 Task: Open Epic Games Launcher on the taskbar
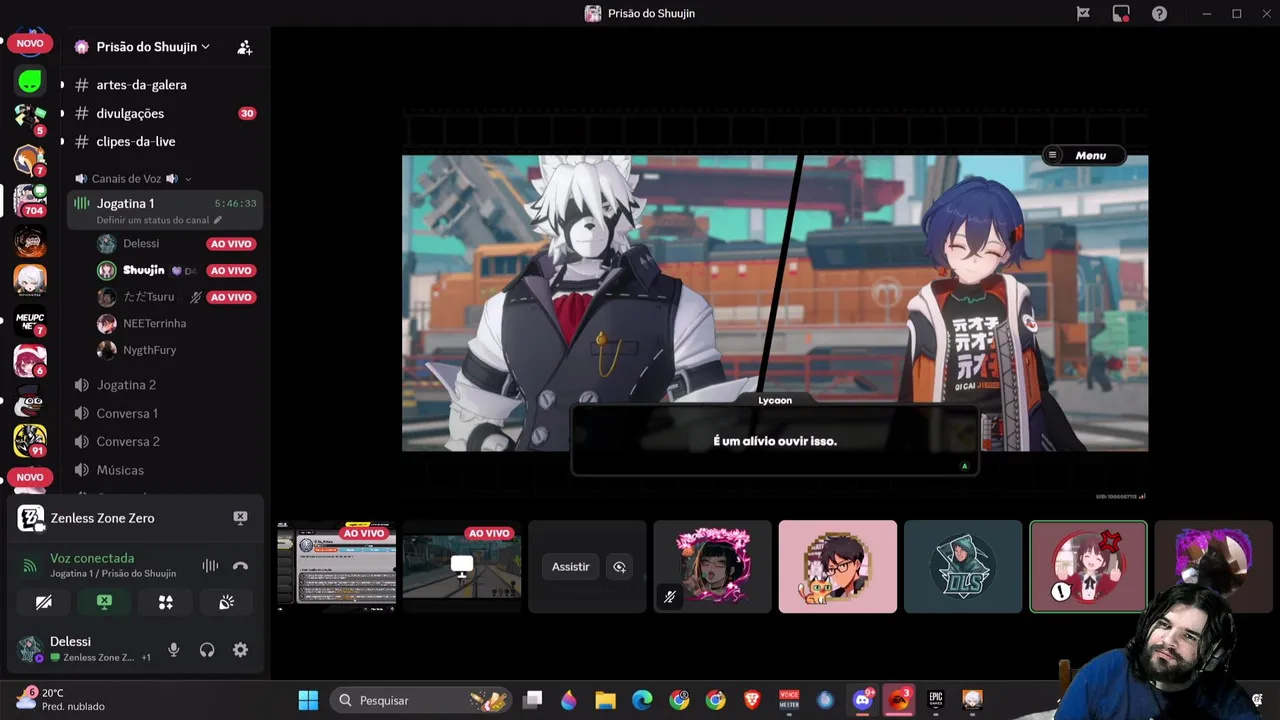[x=936, y=700]
